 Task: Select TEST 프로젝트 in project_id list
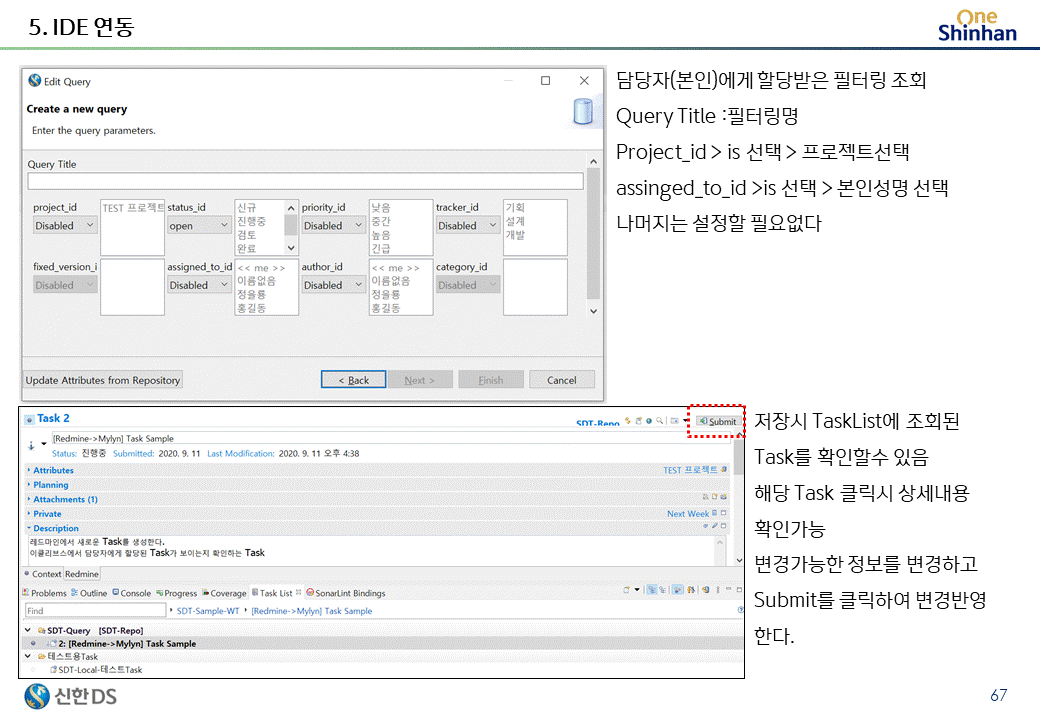133,208
